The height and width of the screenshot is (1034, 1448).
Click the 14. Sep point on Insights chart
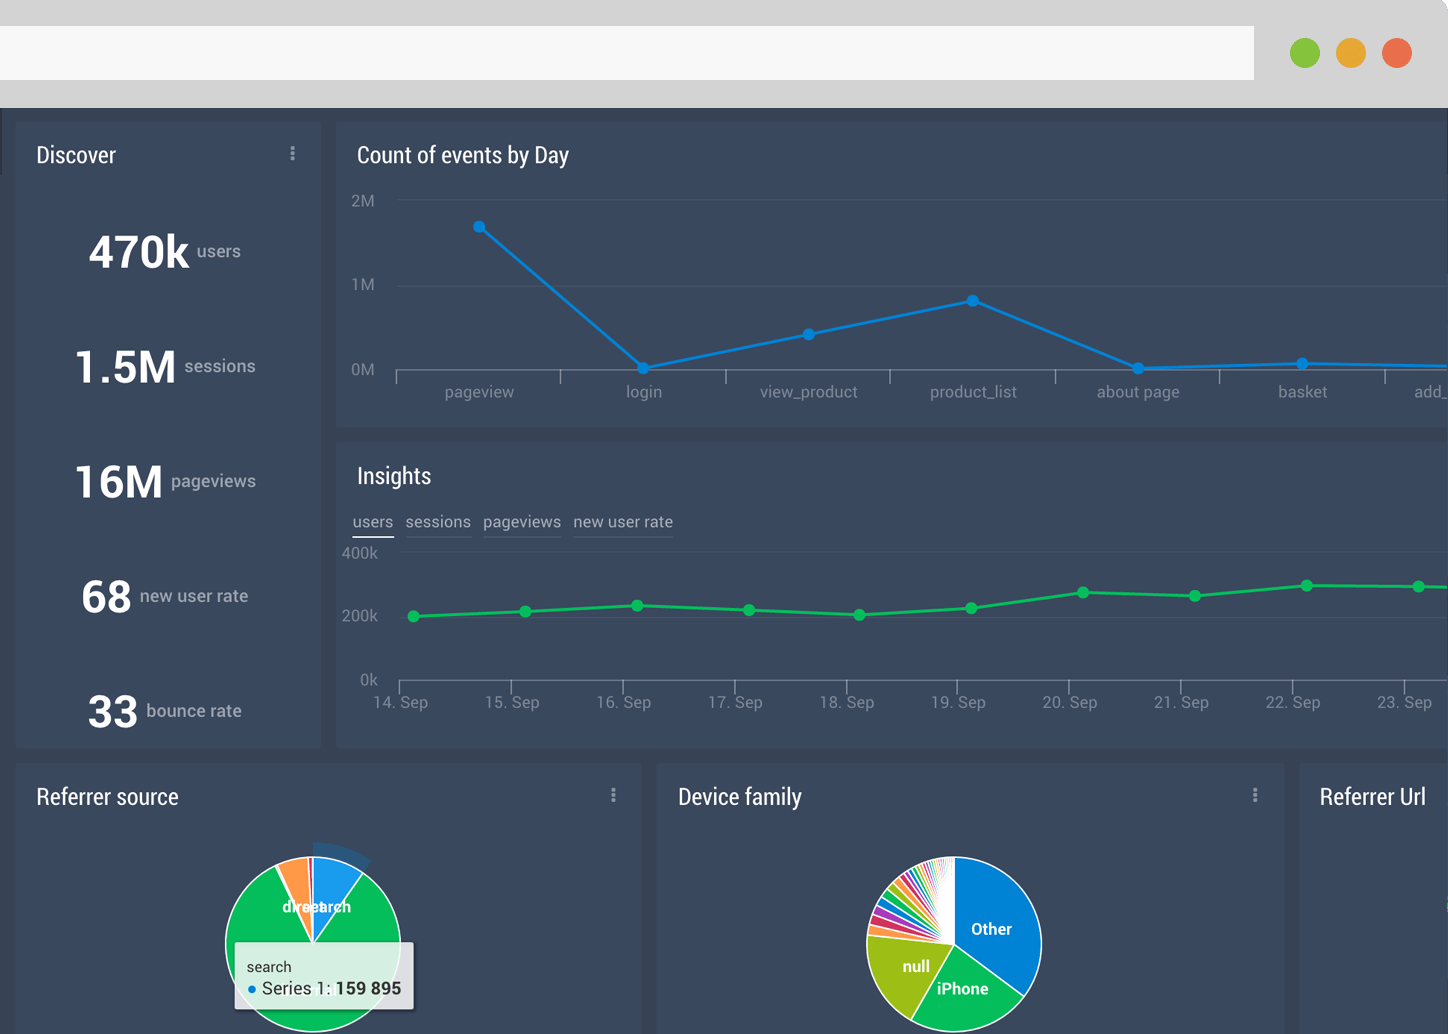414,617
